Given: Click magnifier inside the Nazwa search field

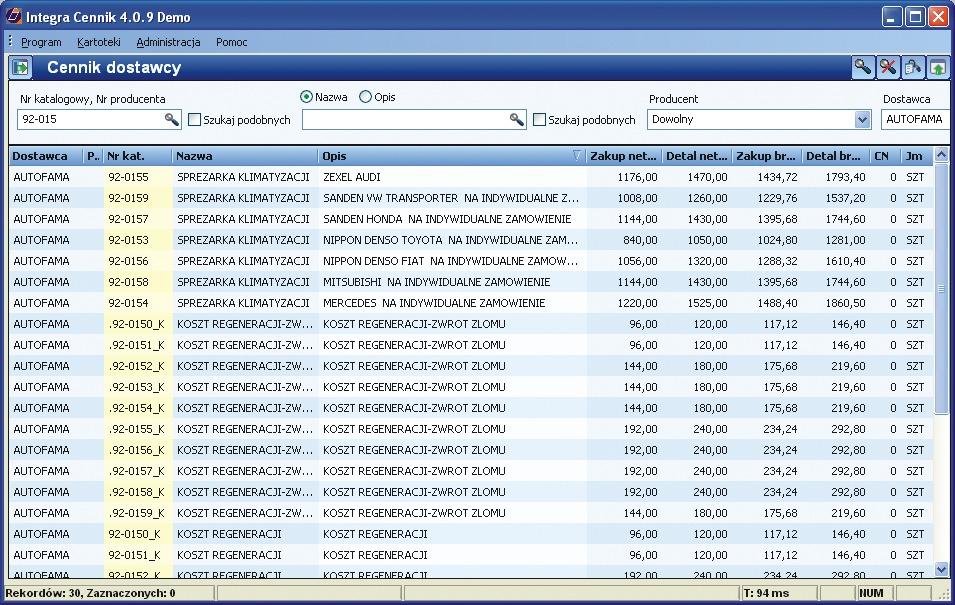Looking at the screenshot, I should point(516,119).
